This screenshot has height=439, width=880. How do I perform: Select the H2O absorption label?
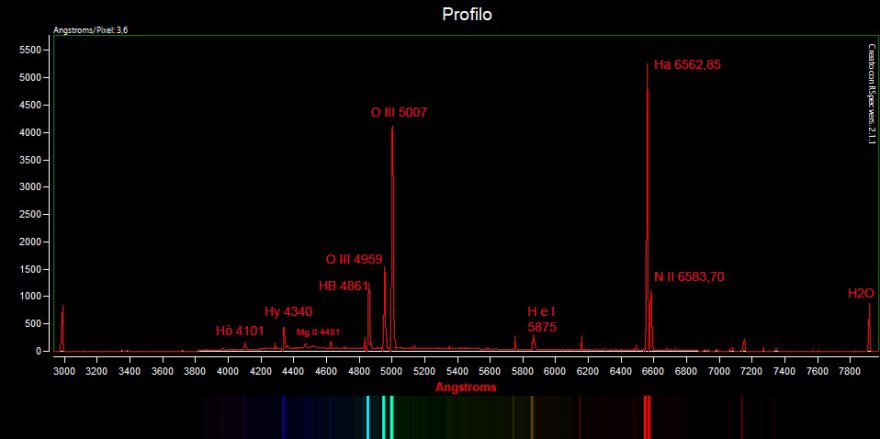[x=861, y=294]
